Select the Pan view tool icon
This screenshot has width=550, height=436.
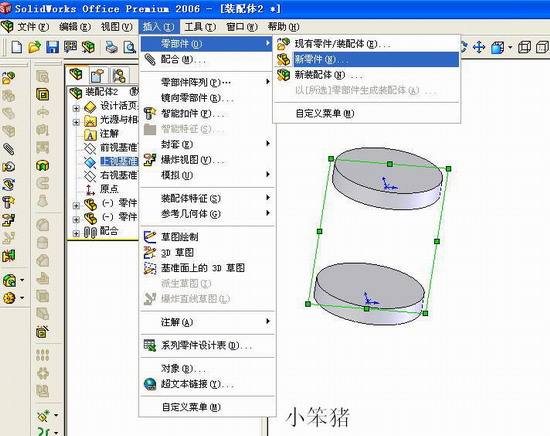(479, 47)
